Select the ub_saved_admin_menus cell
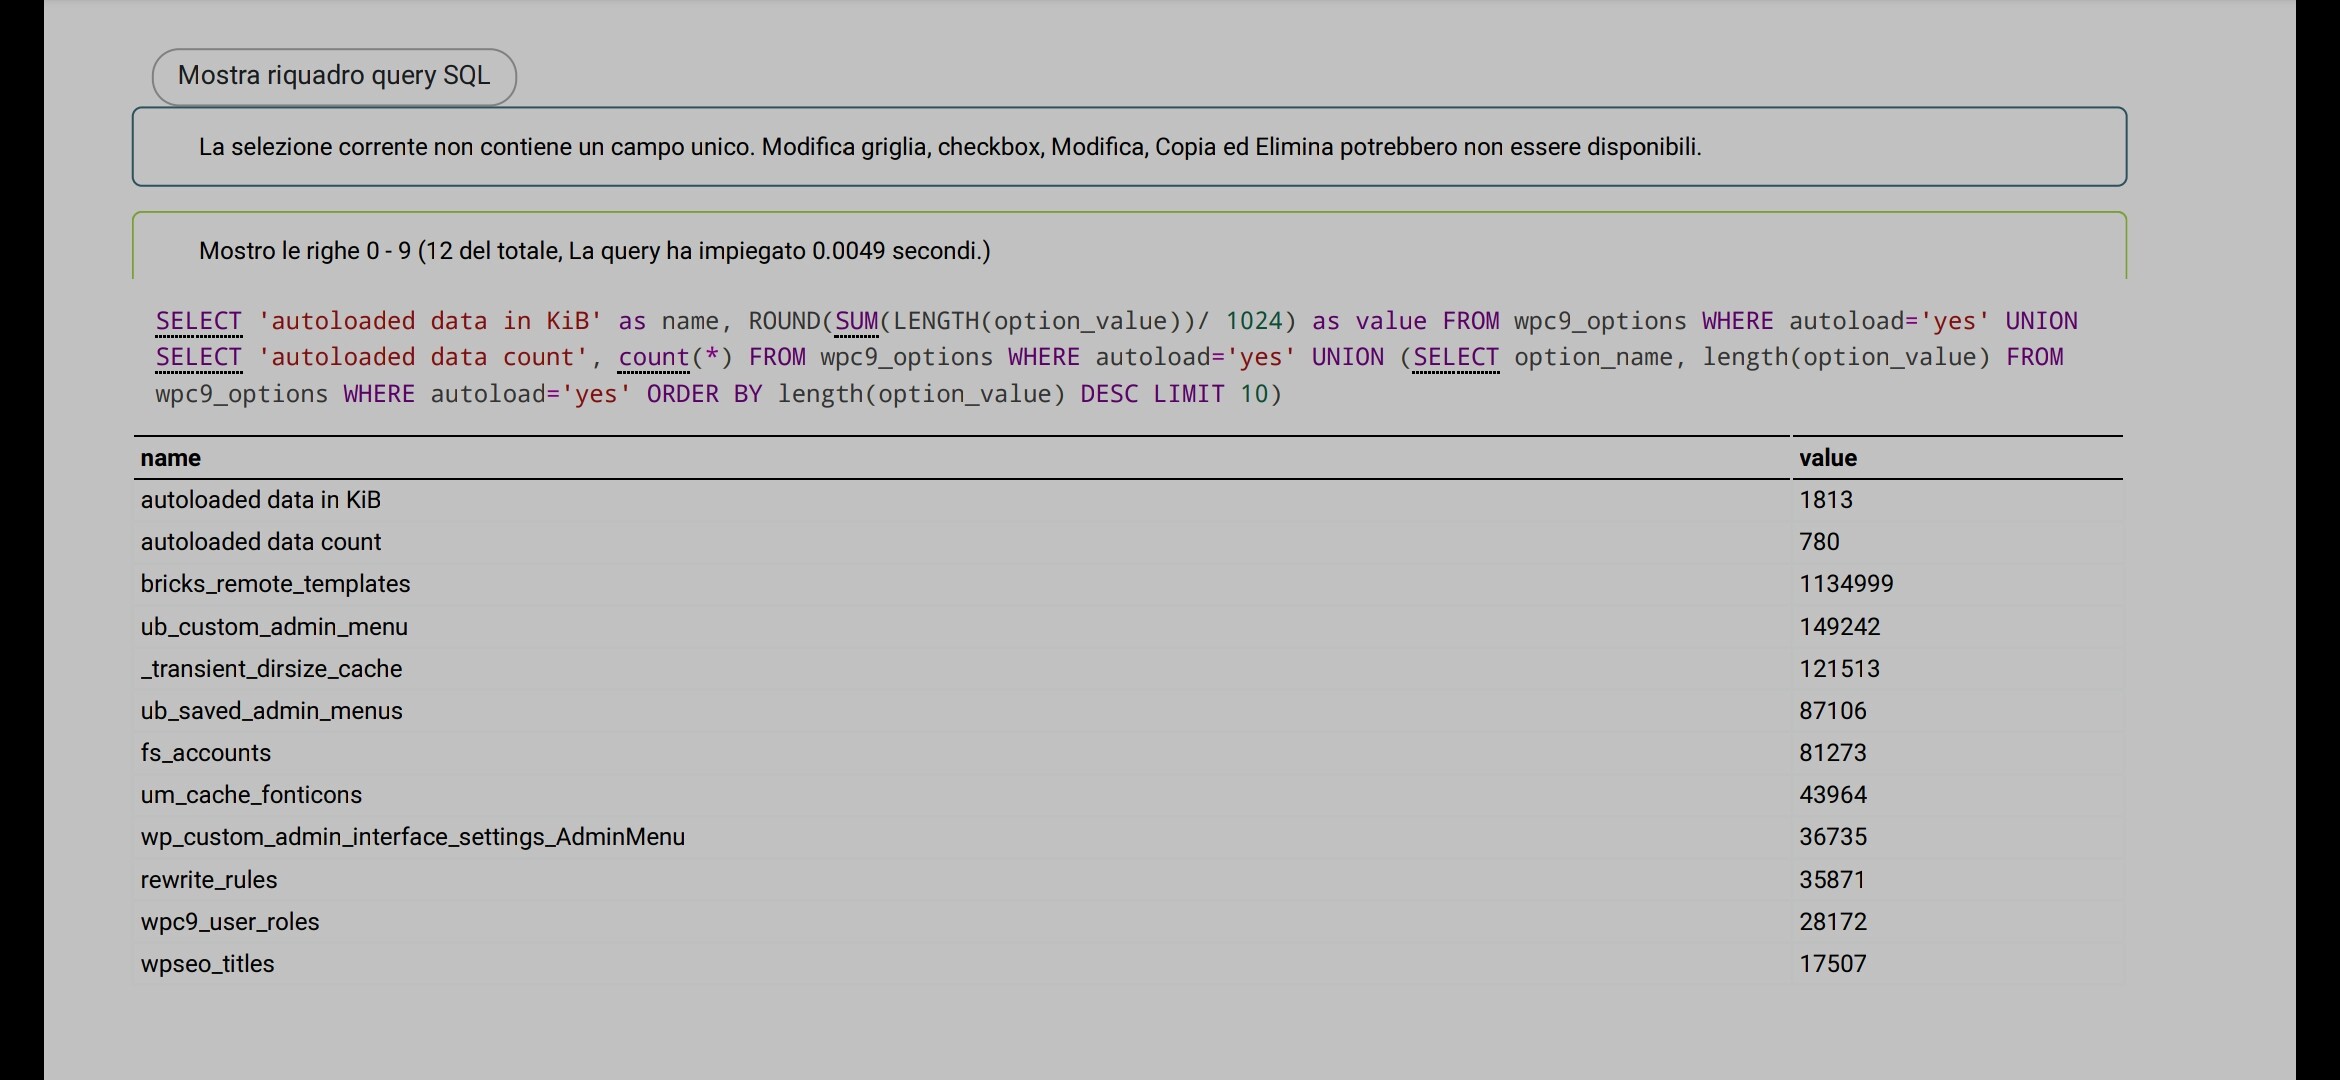The width and height of the screenshot is (2340, 1080). (x=961, y=711)
